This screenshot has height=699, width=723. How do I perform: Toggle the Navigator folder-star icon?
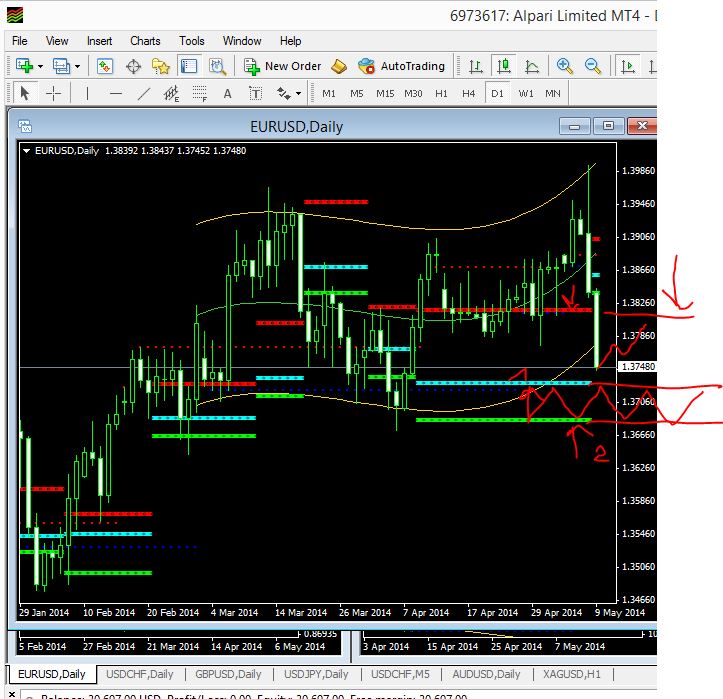[x=161, y=66]
